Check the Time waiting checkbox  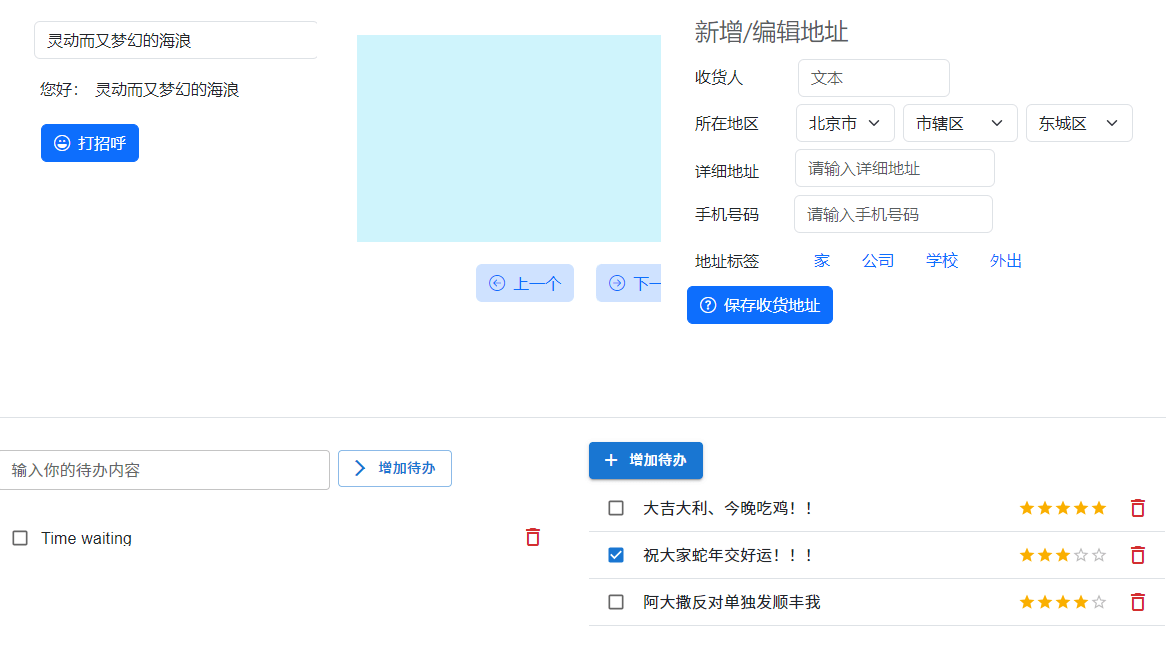coord(19,538)
